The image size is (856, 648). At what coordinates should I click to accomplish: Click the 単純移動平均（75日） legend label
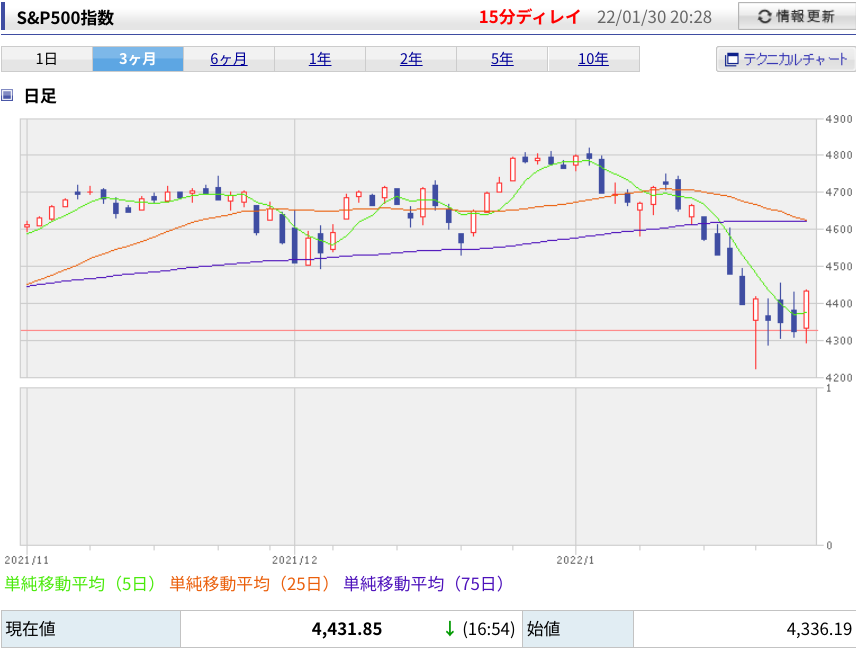(425, 584)
